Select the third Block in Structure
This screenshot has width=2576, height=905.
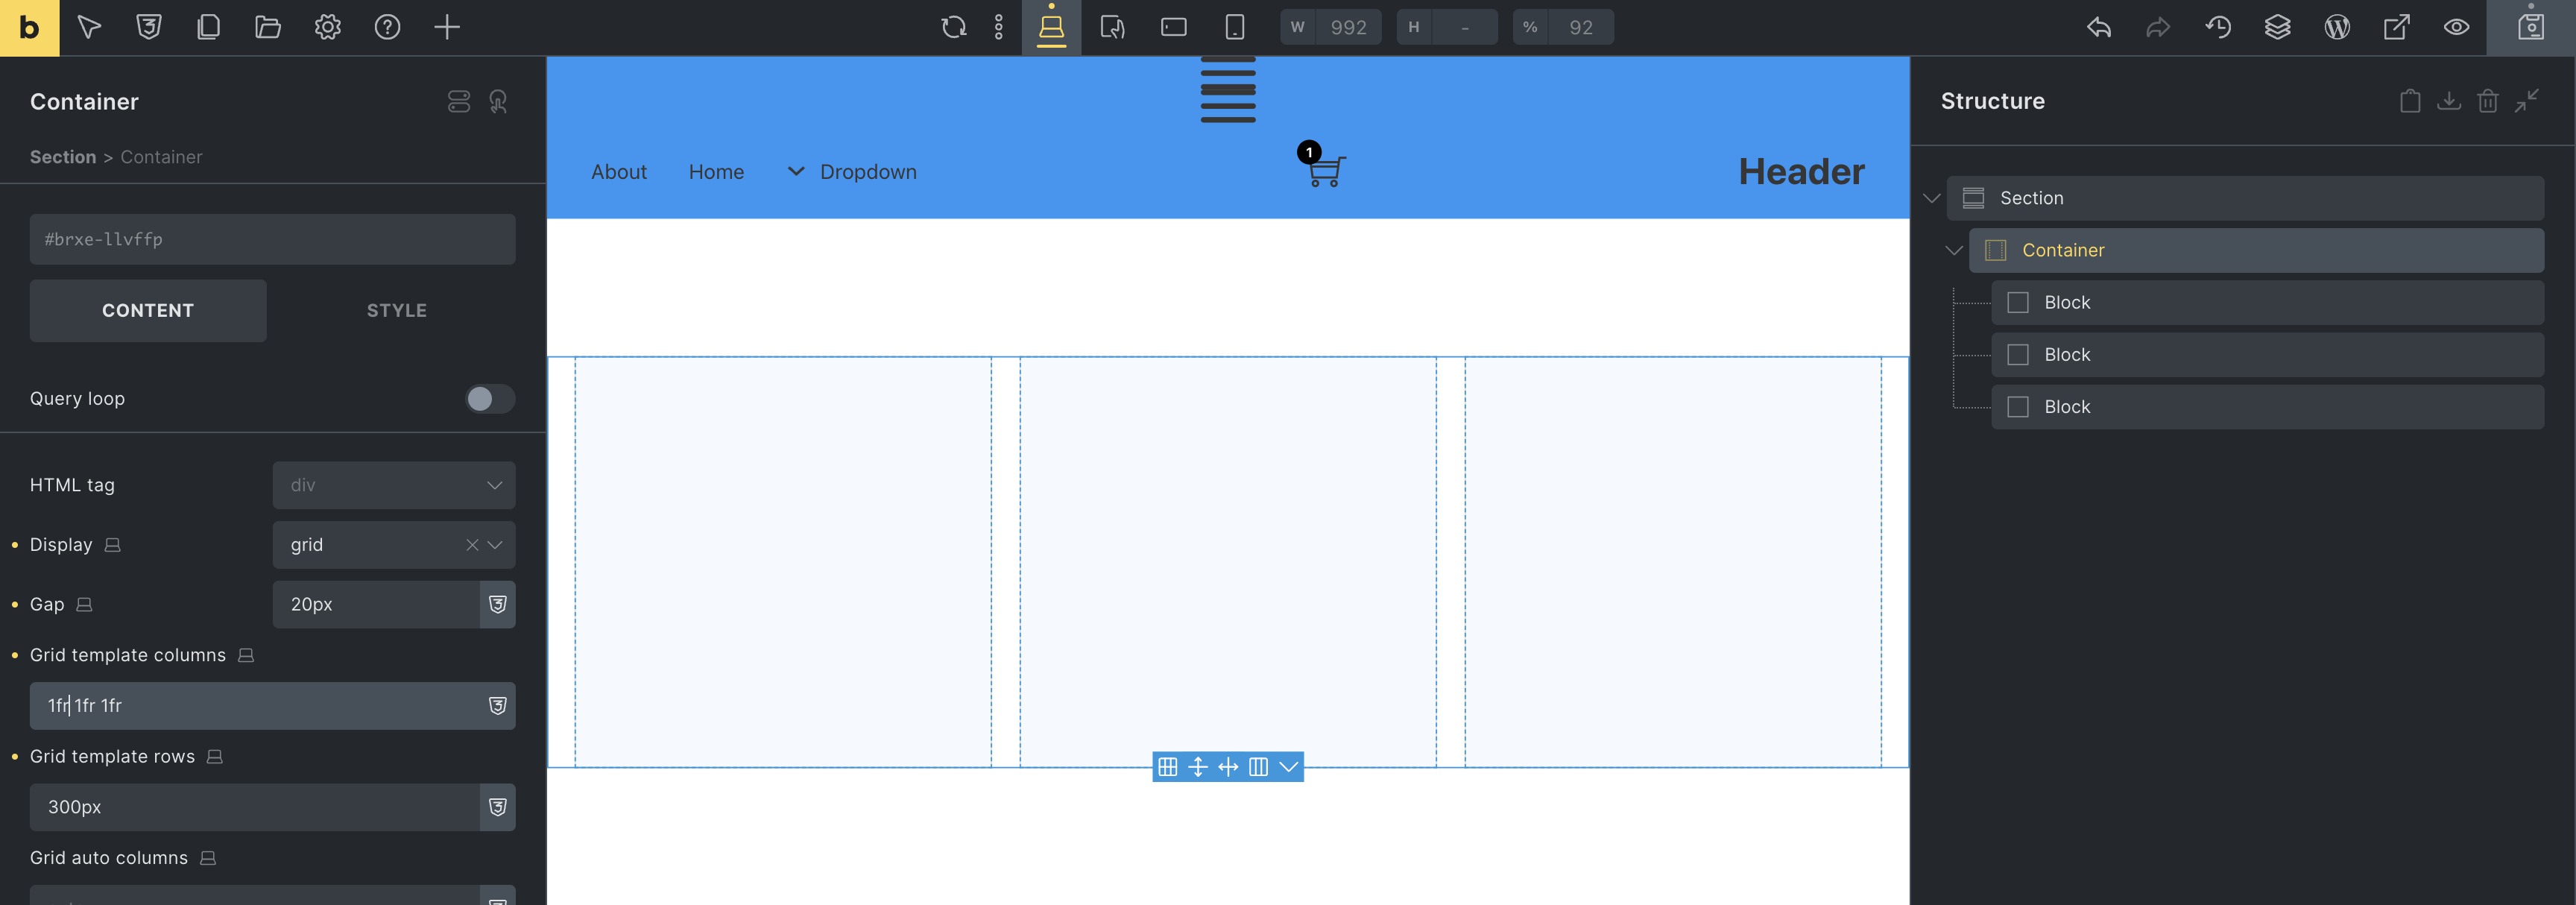(x=2267, y=407)
